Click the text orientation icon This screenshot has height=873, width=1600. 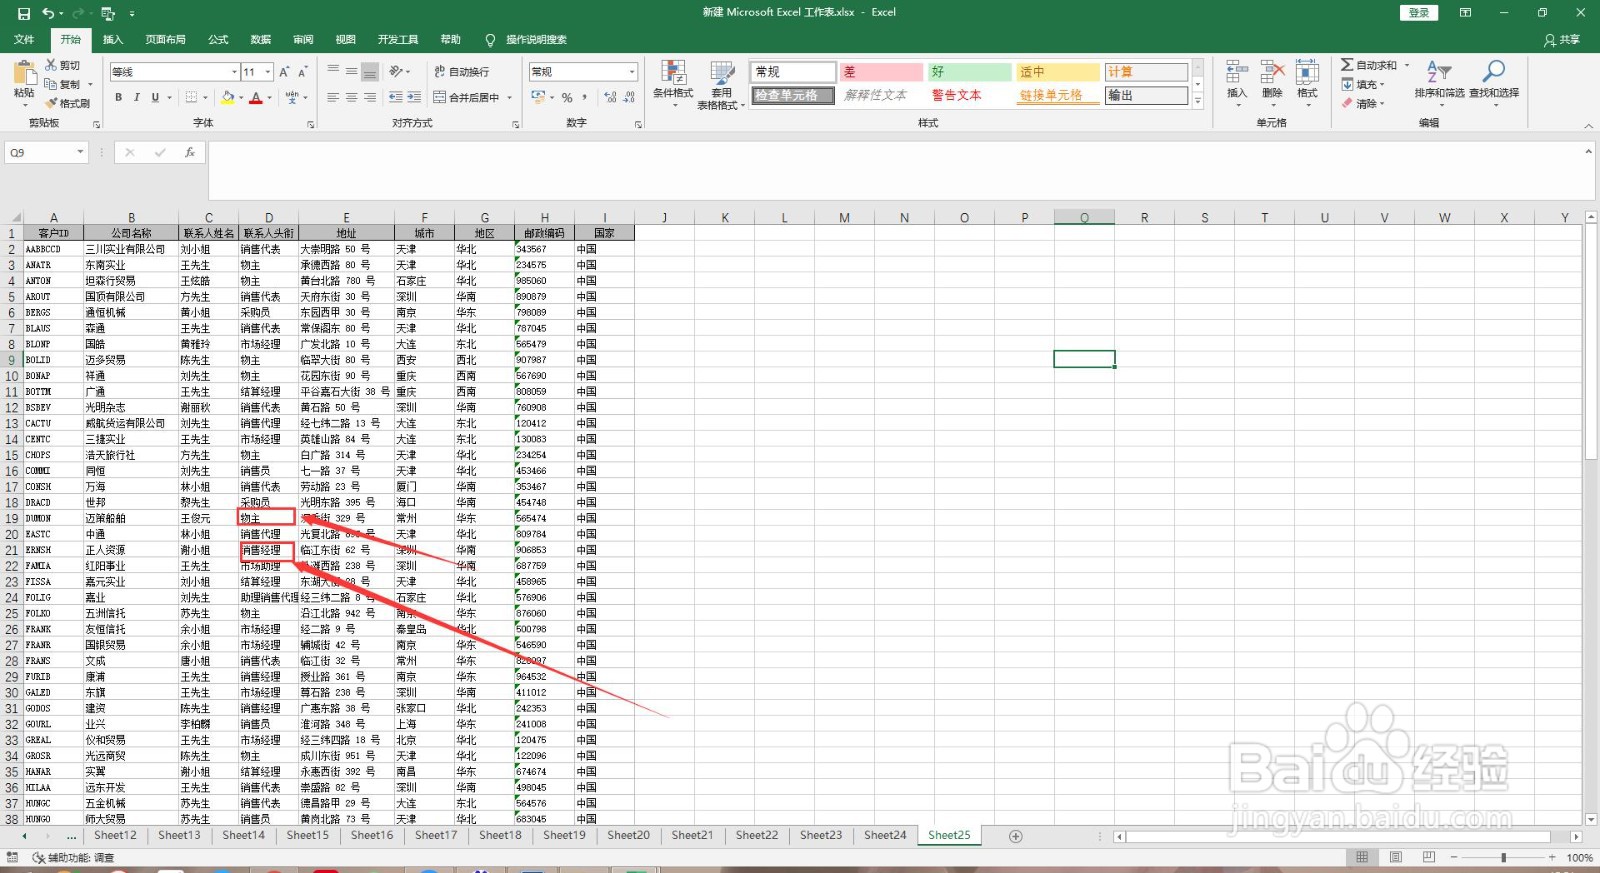(x=397, y=72)
